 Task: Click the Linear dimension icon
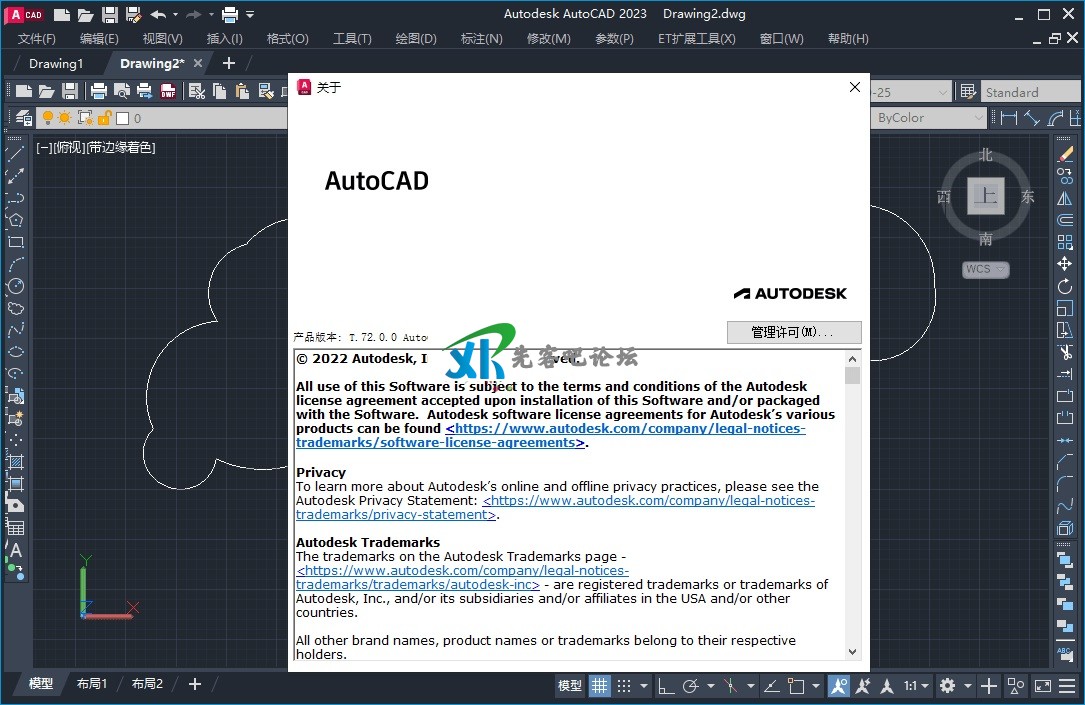click(x=1009, y=118)
